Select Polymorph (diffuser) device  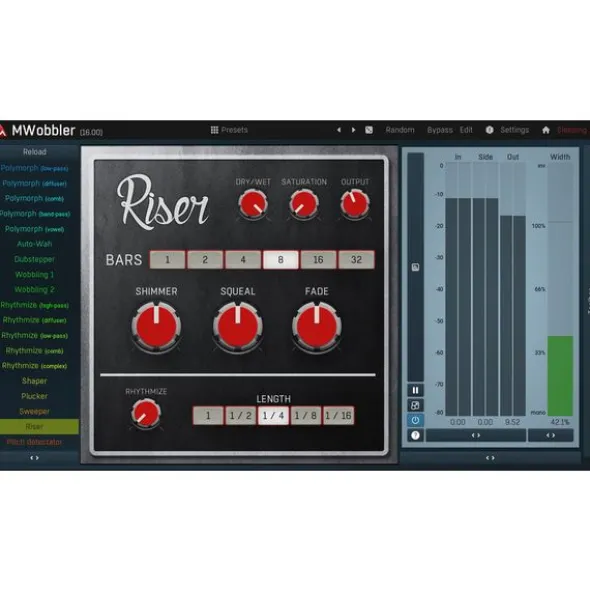pos(35,184)
